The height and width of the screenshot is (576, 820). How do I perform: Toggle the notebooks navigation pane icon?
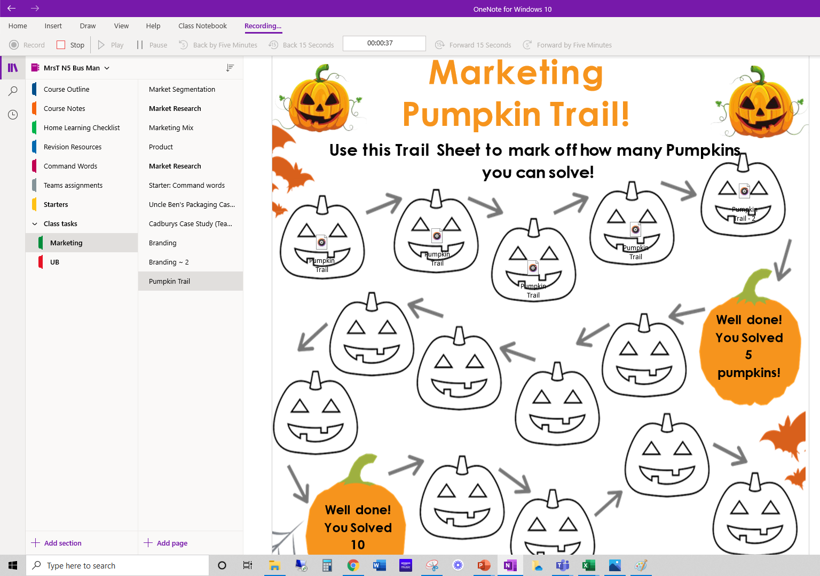click(13, 68)
